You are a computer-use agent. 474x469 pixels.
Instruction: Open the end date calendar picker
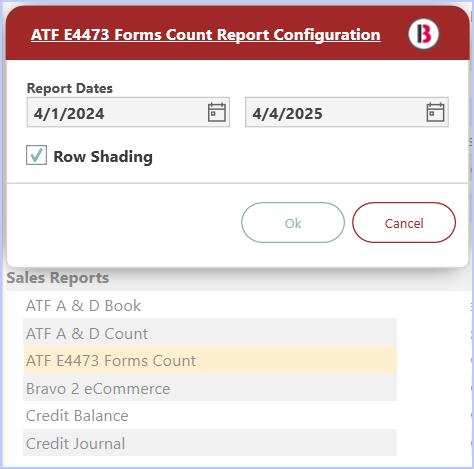(x=435, y=112)
